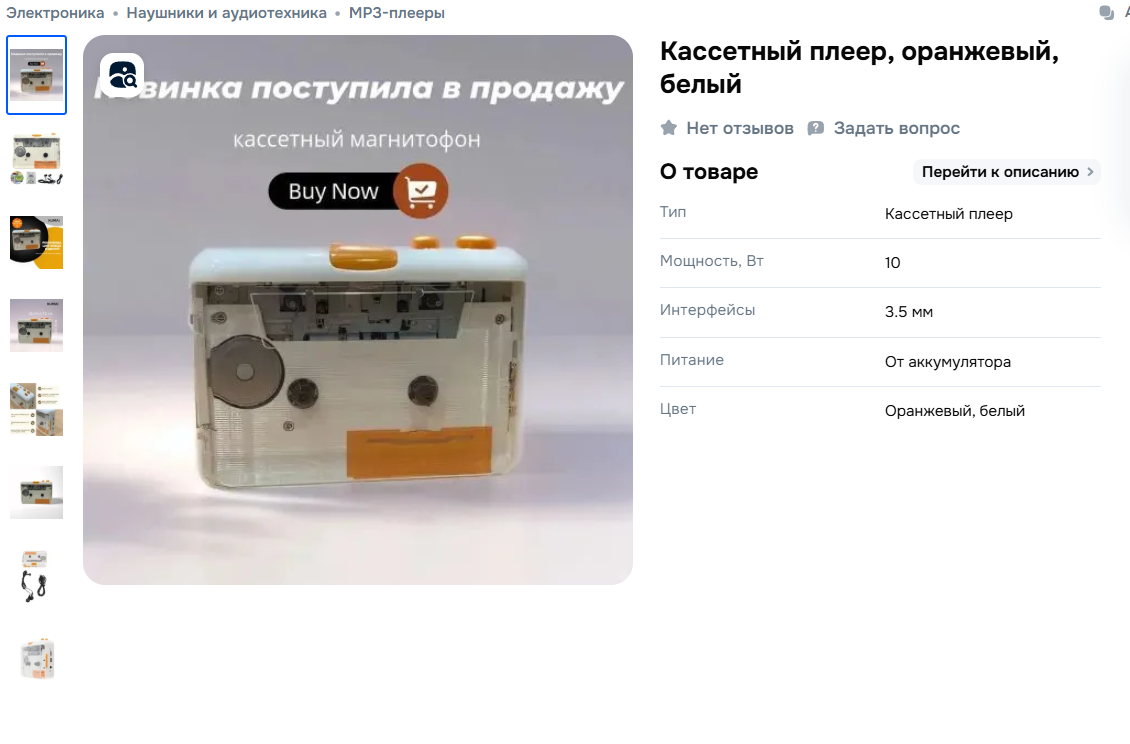This screenshot has width=1130, height=744.
Task: Open similar image search icon on photo
Action: 122,75
